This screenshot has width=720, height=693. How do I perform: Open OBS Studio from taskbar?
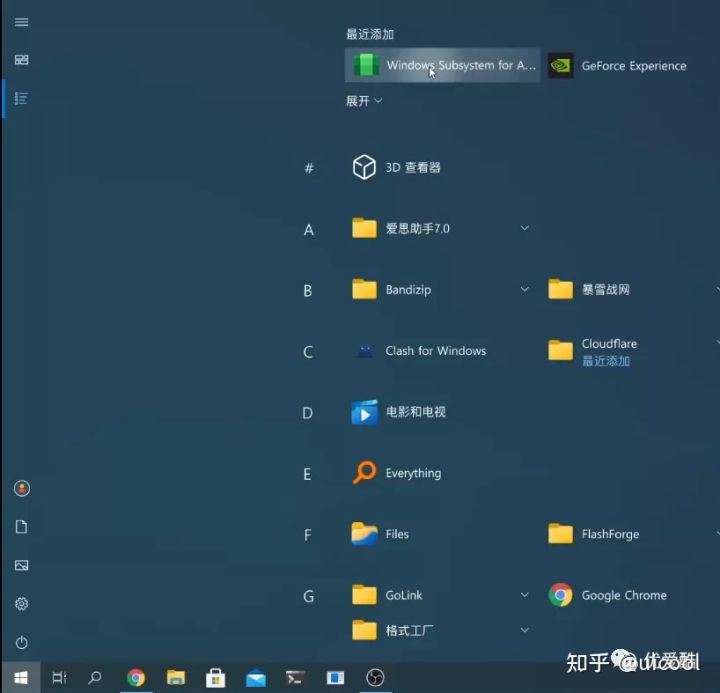375,677
